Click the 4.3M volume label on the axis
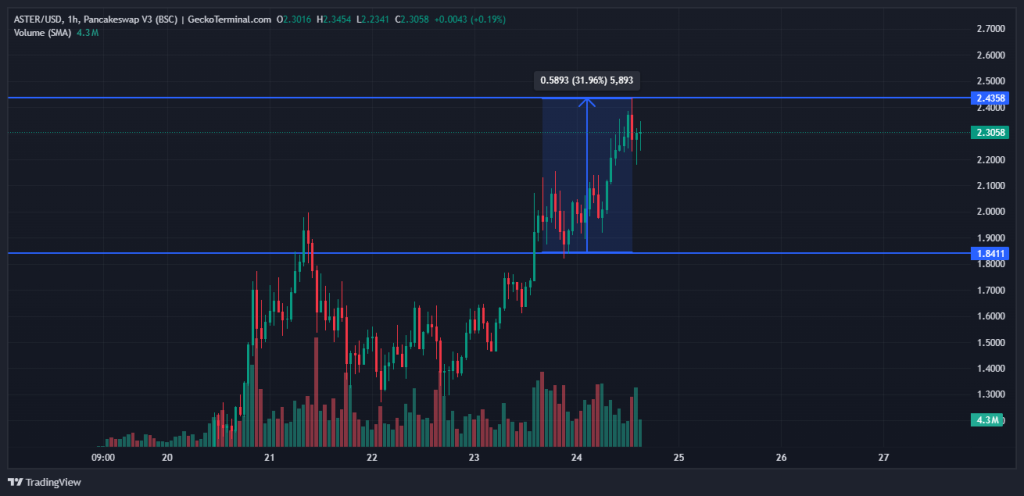 (987, 420)
